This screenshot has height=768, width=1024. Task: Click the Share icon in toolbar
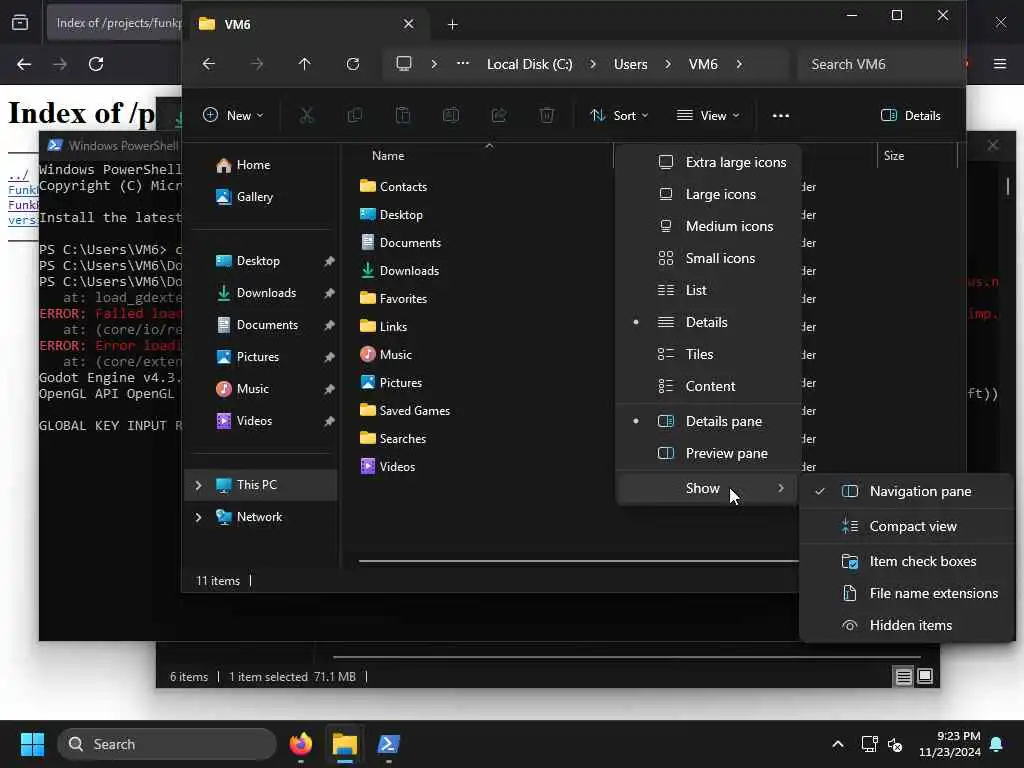pyautogui.click(x=499, y=116)
